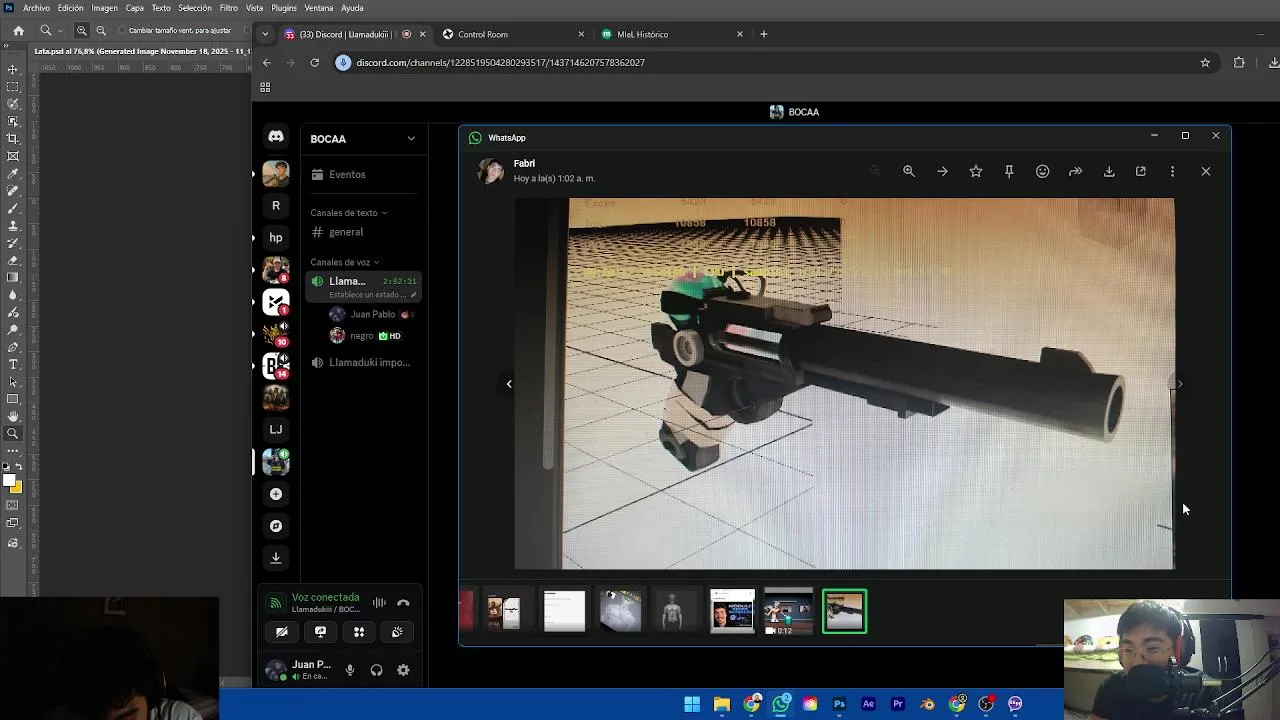
Task: Collapse 'Canales de texto' category
Action: coord(348,213)
